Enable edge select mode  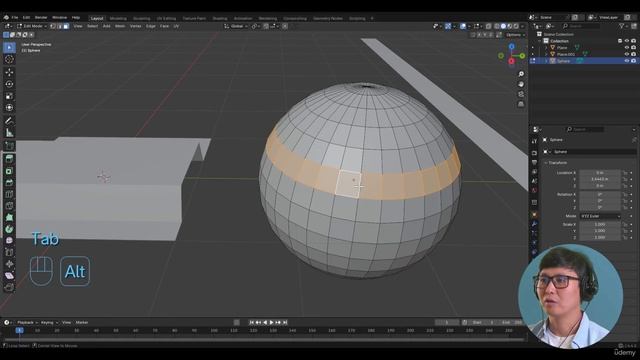click(x=60, y=26)
